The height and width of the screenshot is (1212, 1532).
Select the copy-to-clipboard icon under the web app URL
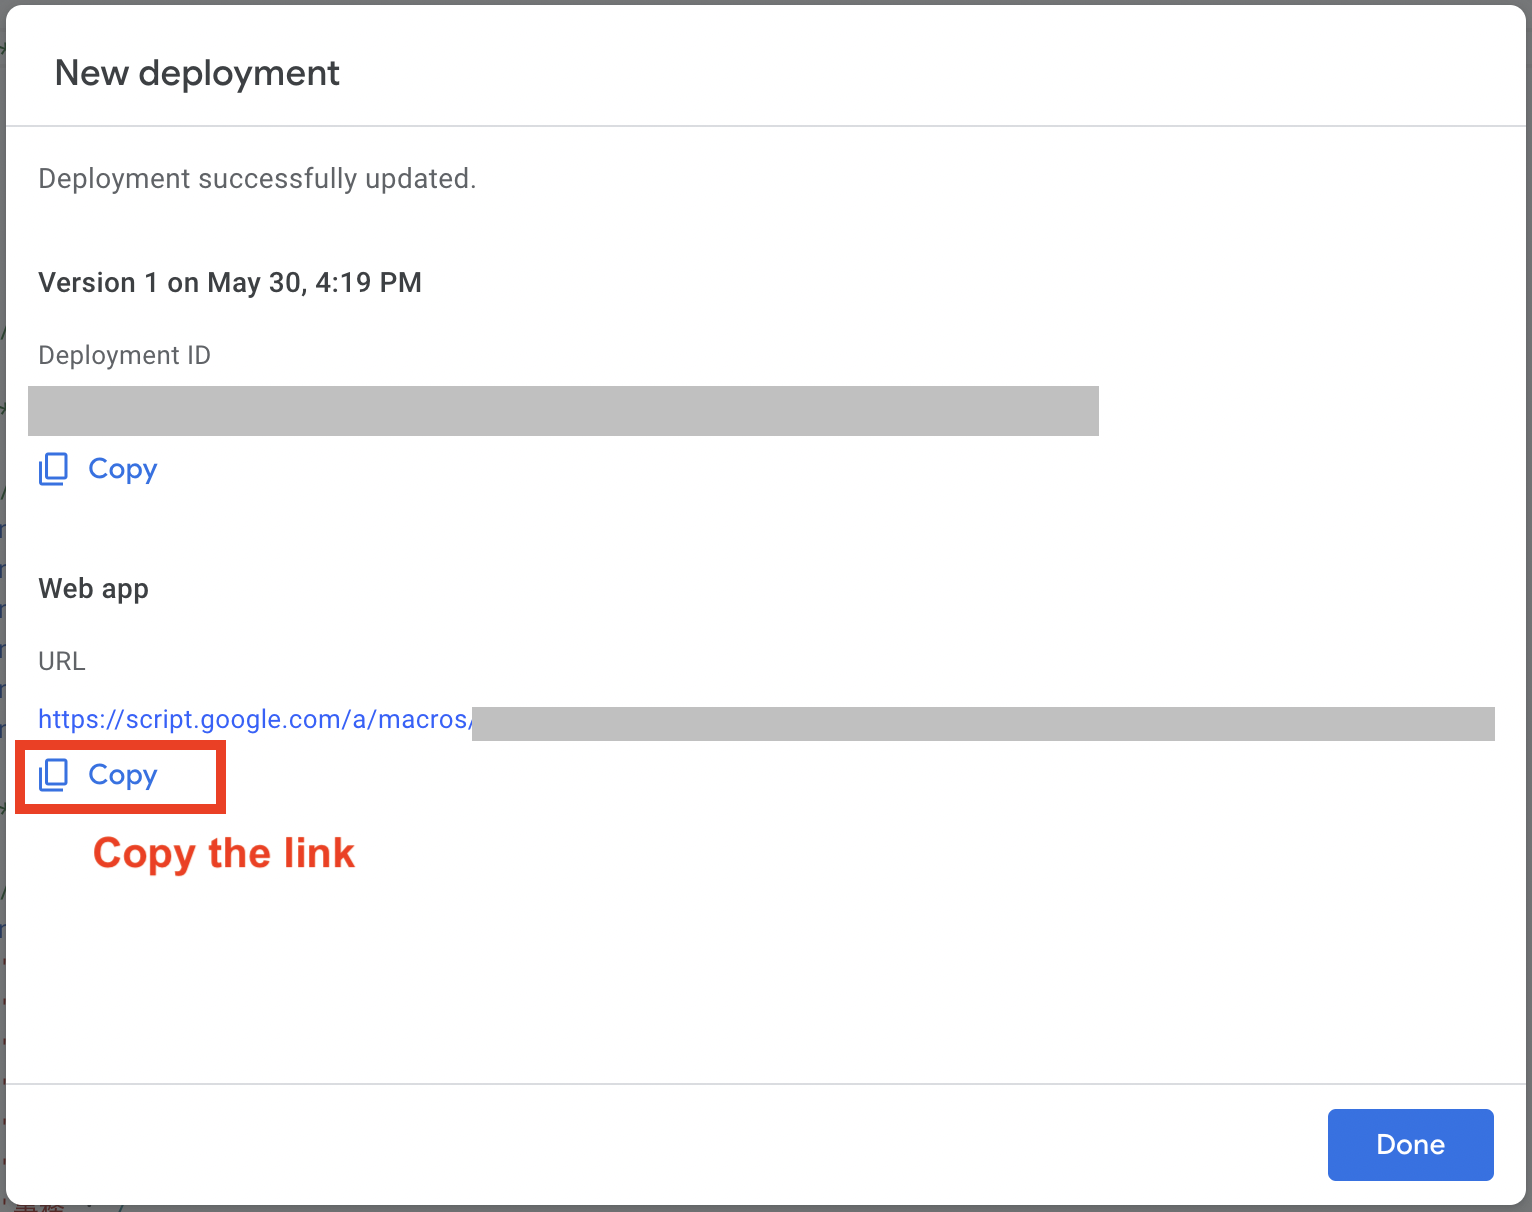tap(53, 775)
